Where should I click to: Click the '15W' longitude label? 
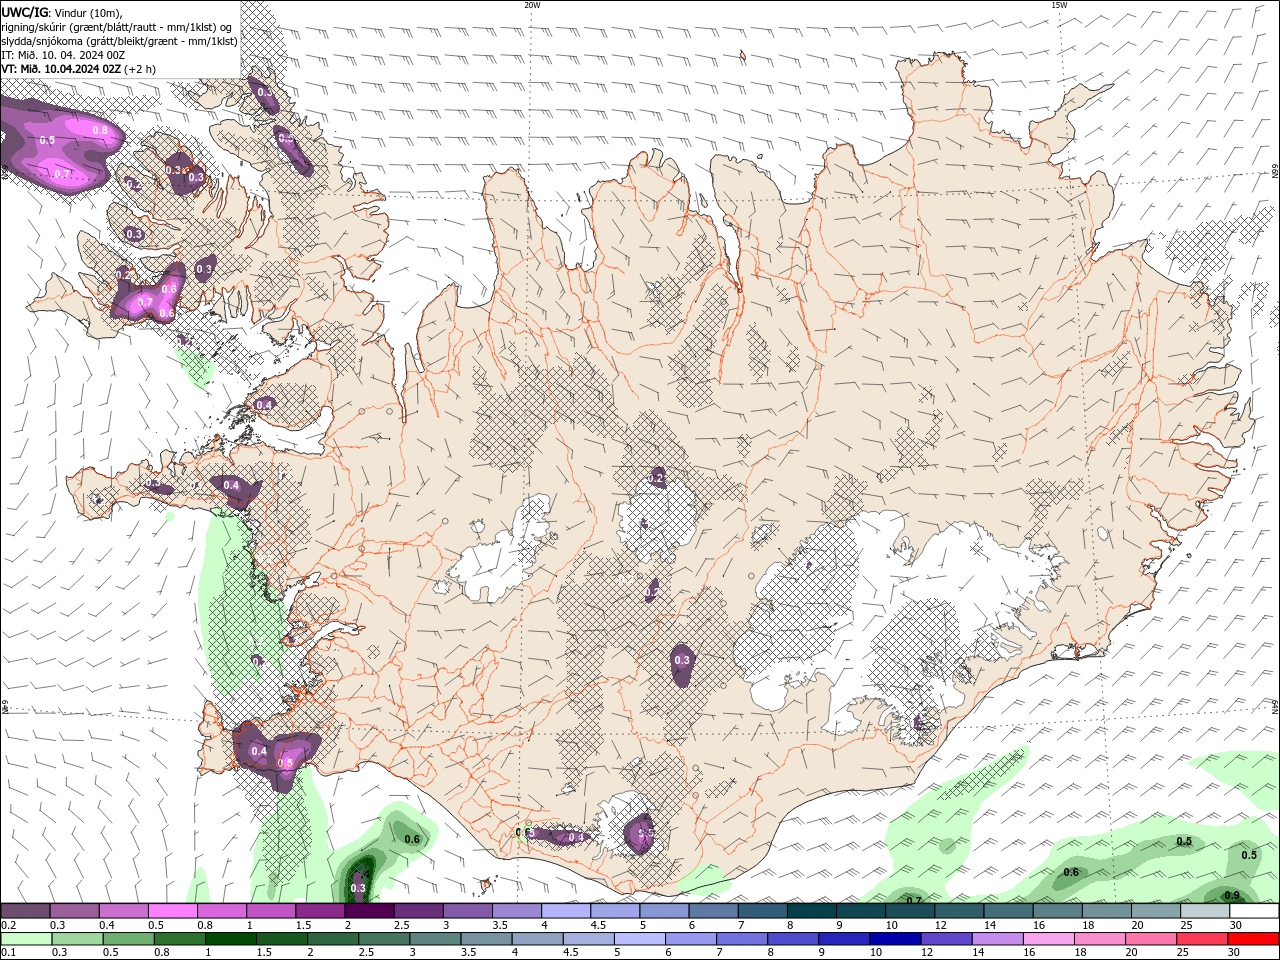pyautogui.click(x=1059, y=5)
